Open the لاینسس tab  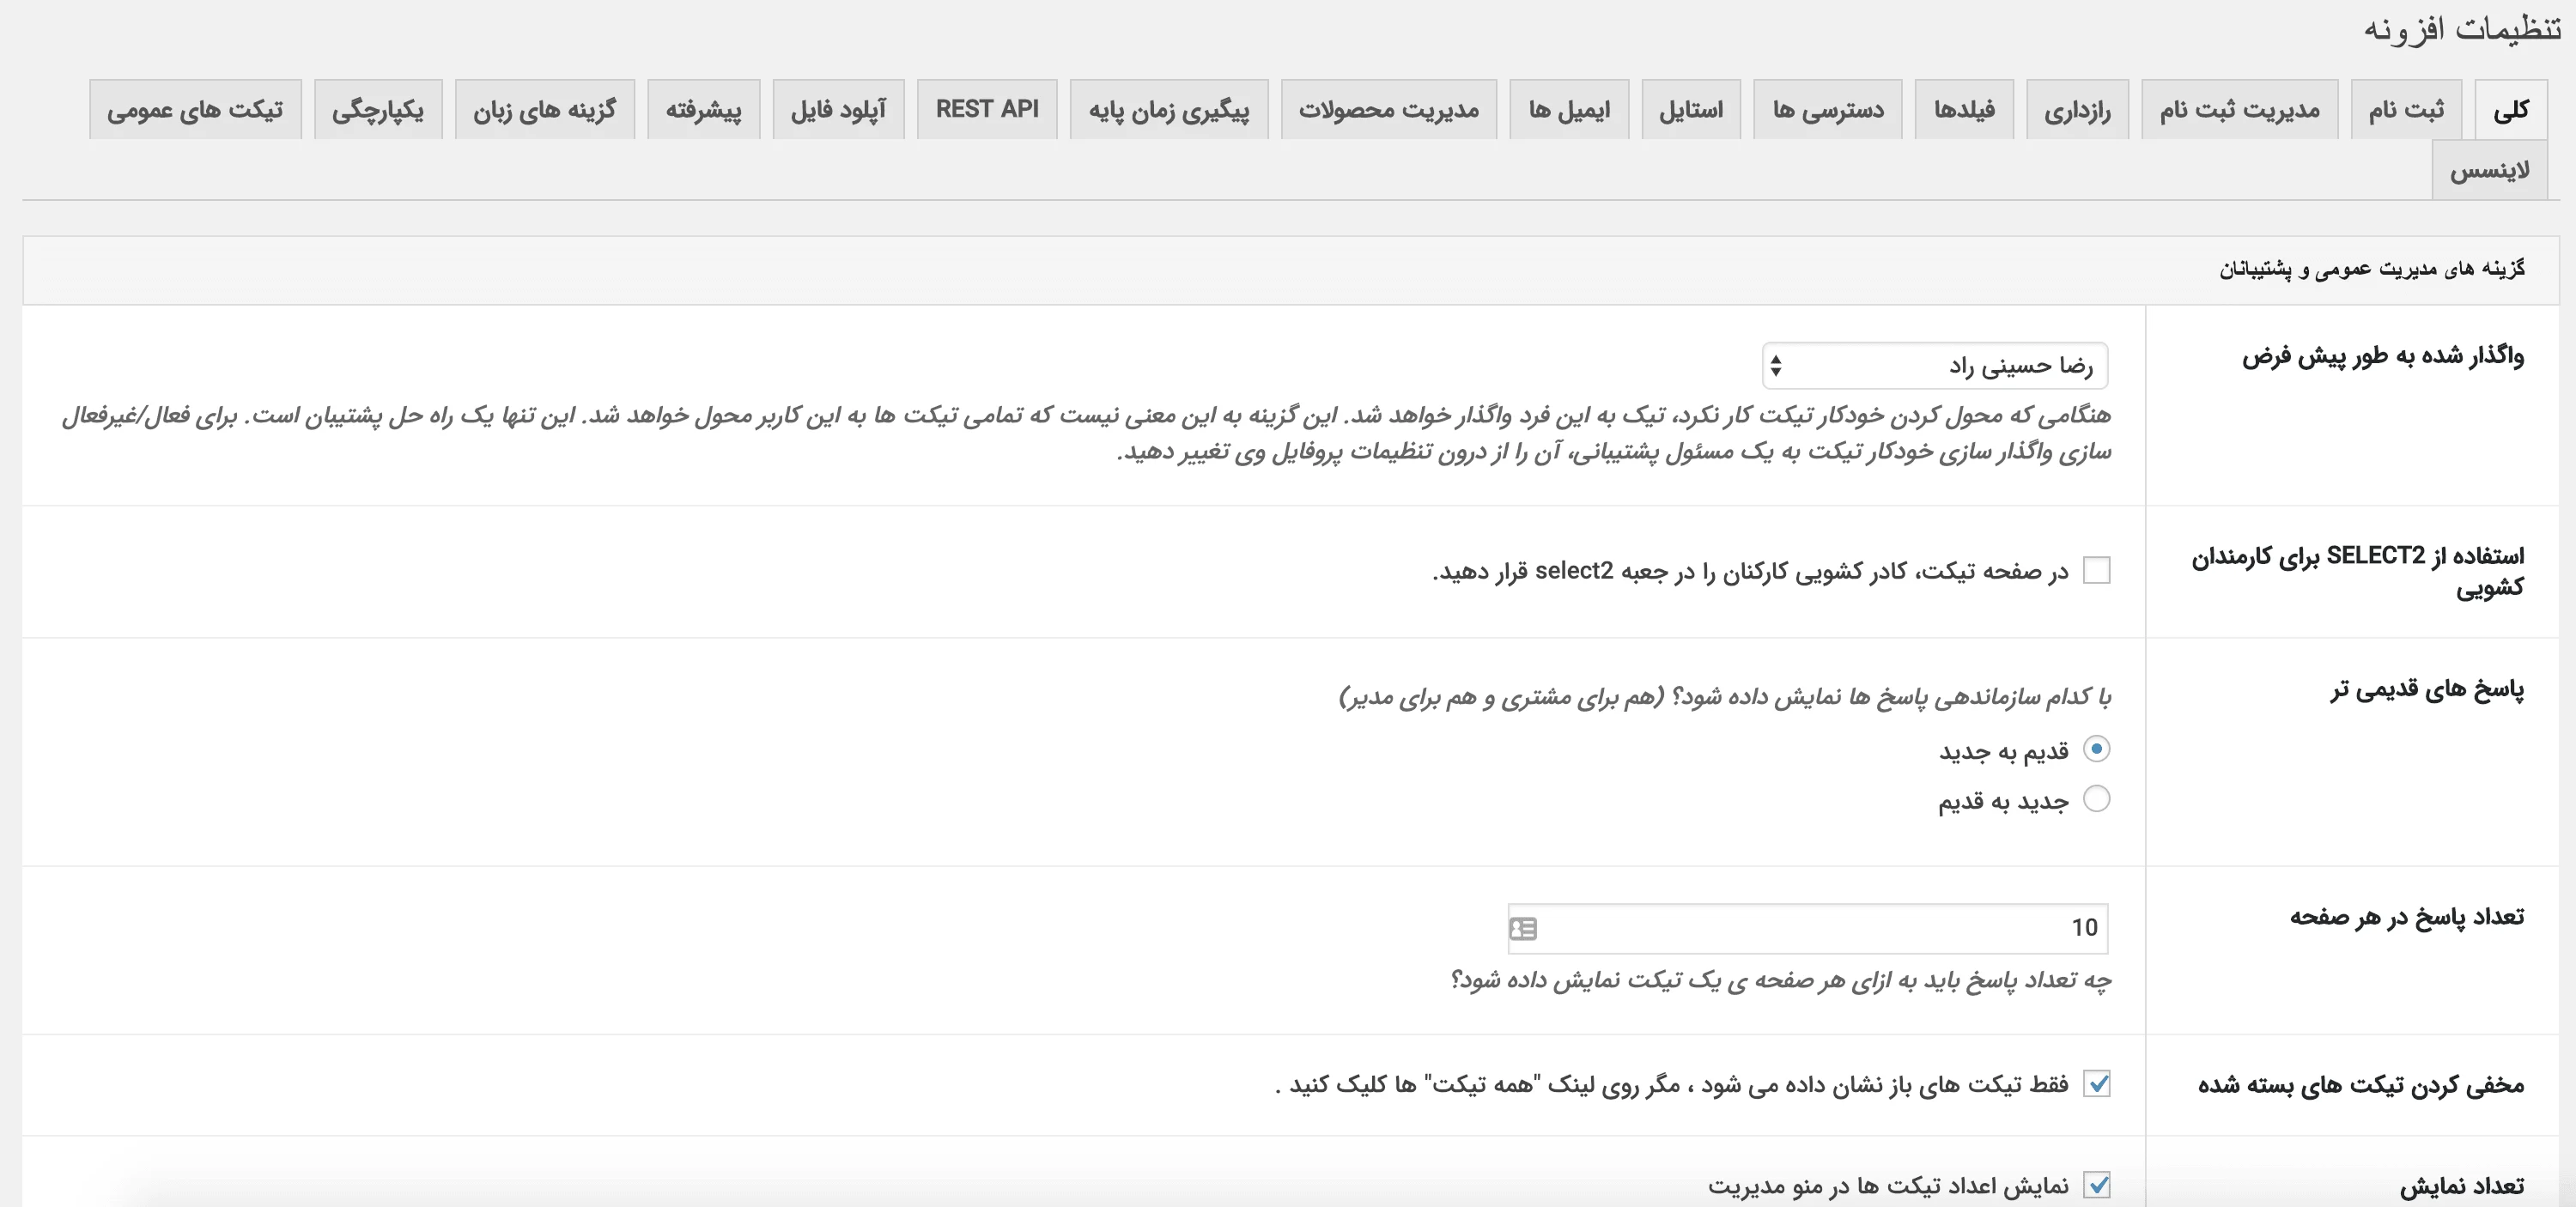coord(2489,170)
